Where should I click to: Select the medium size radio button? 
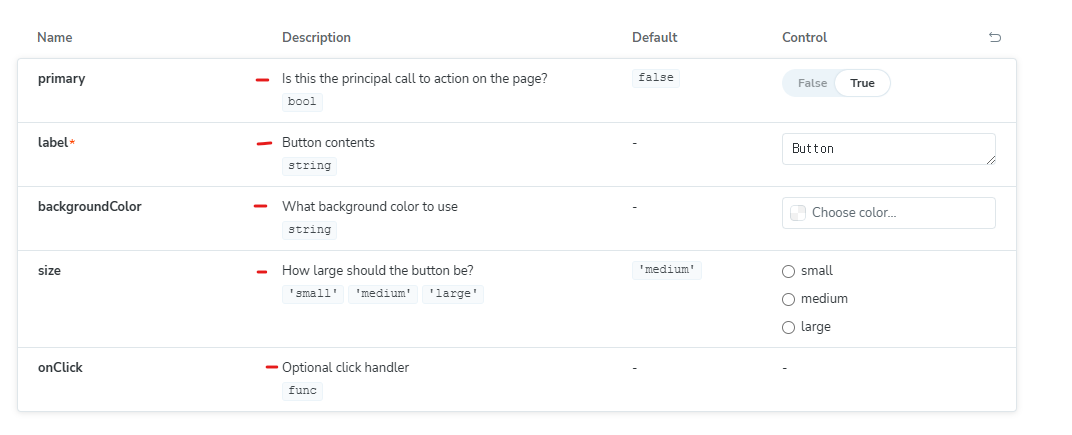(x=788, y=300)
